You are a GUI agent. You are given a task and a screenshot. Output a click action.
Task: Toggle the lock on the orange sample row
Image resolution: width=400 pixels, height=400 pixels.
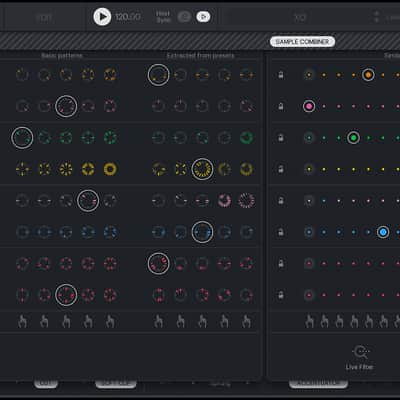[281, 75]
